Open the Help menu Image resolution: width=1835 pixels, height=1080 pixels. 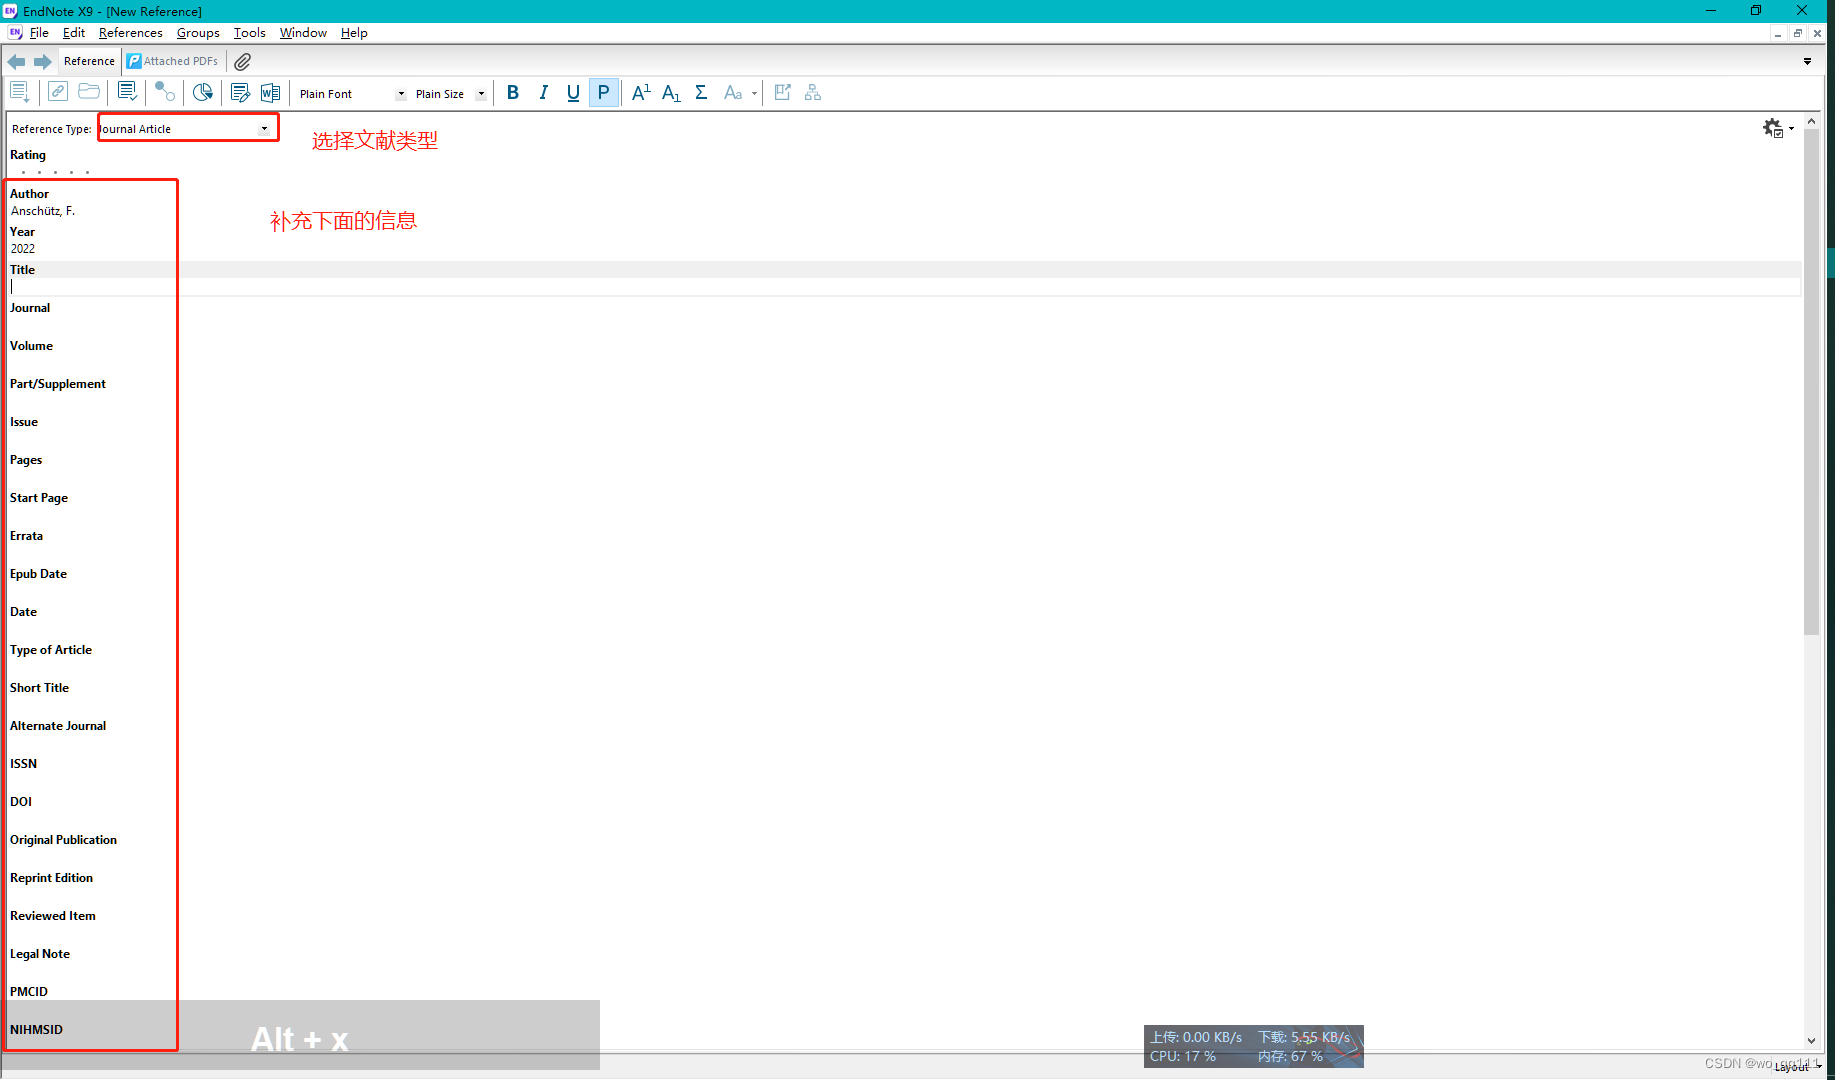(x=354, y=33)
